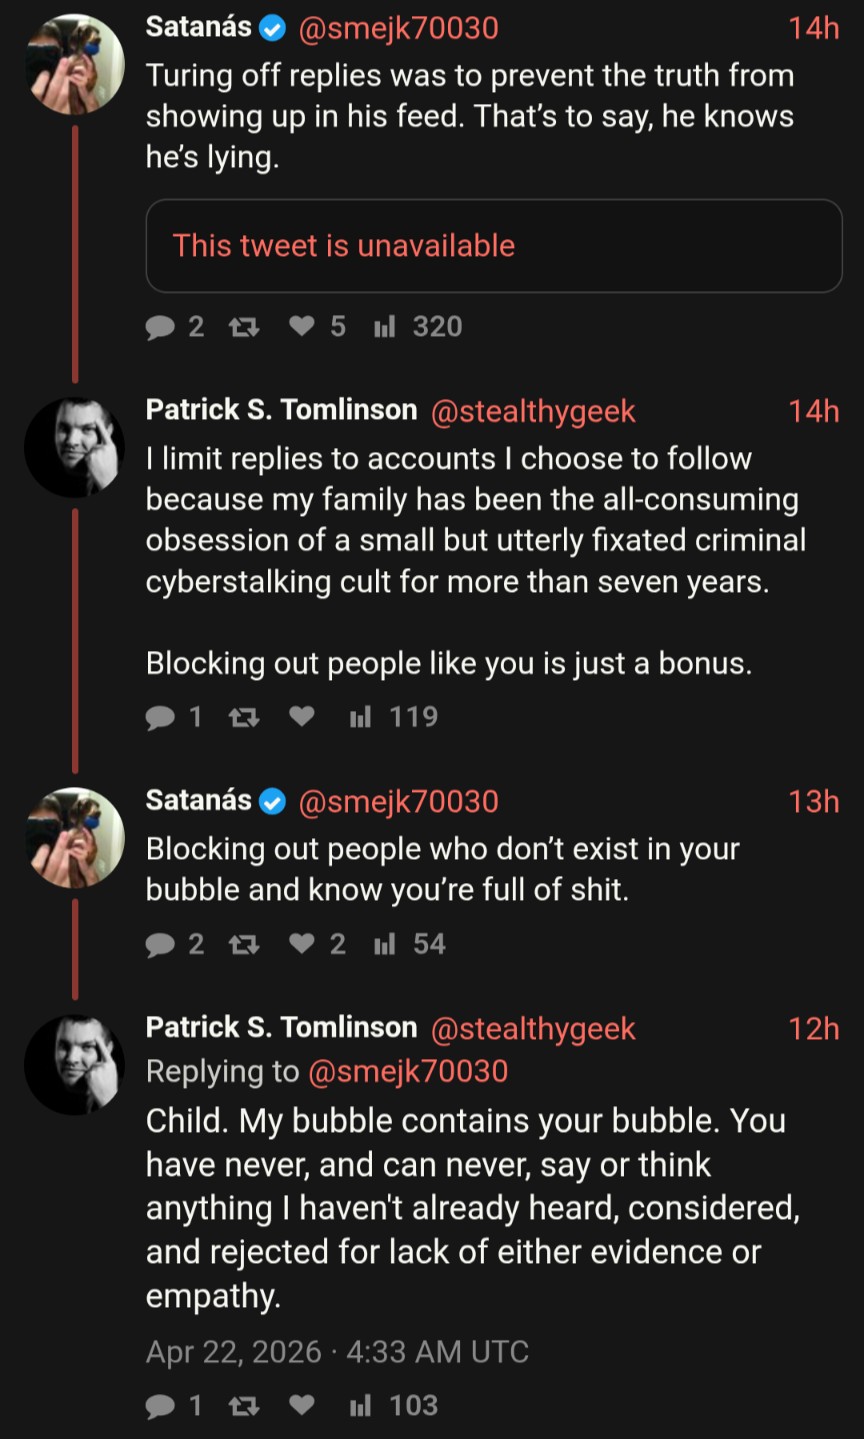The image size is (864, 1439).
Task: Open the unavailable quoted tweet box
Action: 494,246
